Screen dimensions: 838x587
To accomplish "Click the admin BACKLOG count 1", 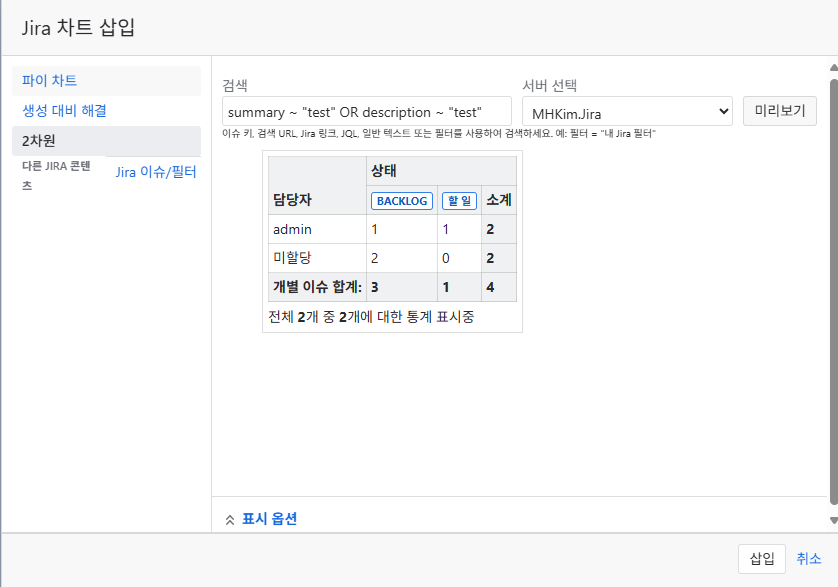I will (x=375, y=229).
